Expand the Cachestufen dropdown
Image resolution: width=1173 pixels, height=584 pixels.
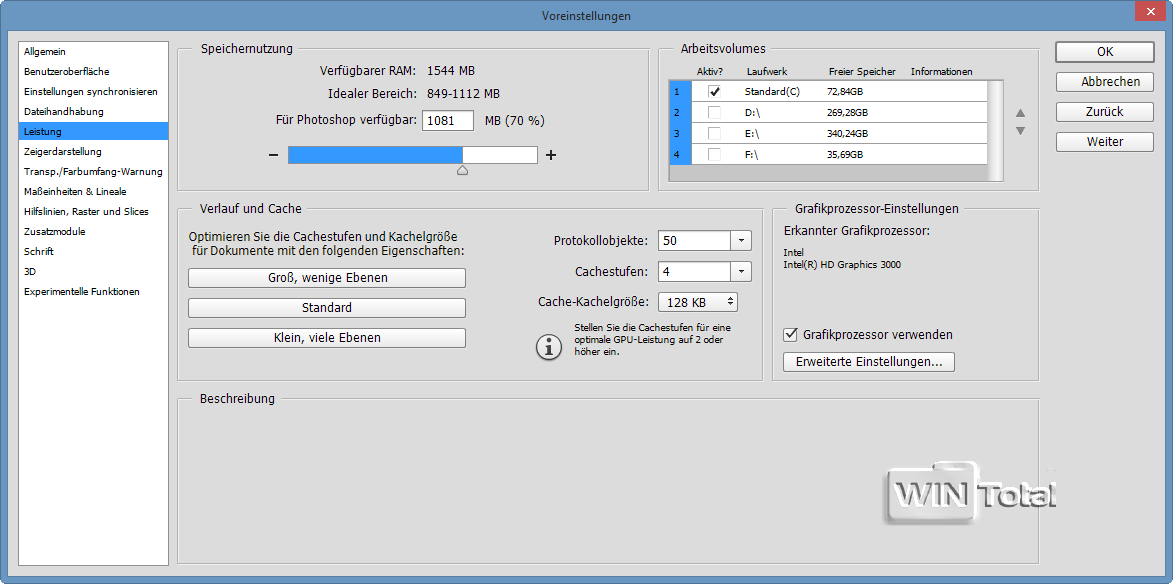[x=740, y=271]
